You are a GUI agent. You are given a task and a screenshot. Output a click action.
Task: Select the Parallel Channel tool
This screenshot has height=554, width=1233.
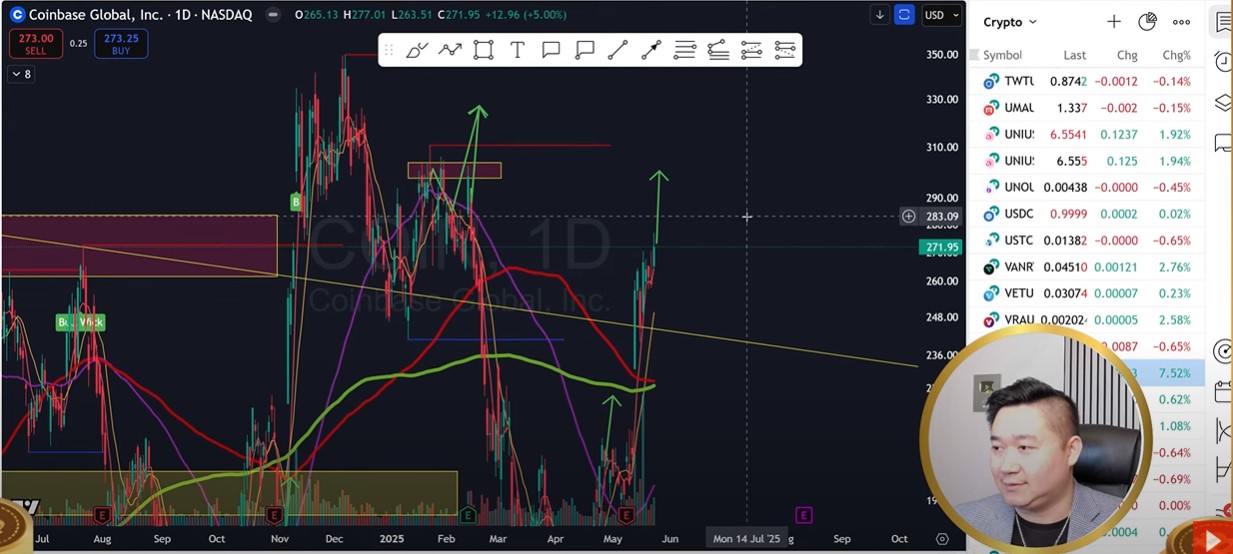752,50
